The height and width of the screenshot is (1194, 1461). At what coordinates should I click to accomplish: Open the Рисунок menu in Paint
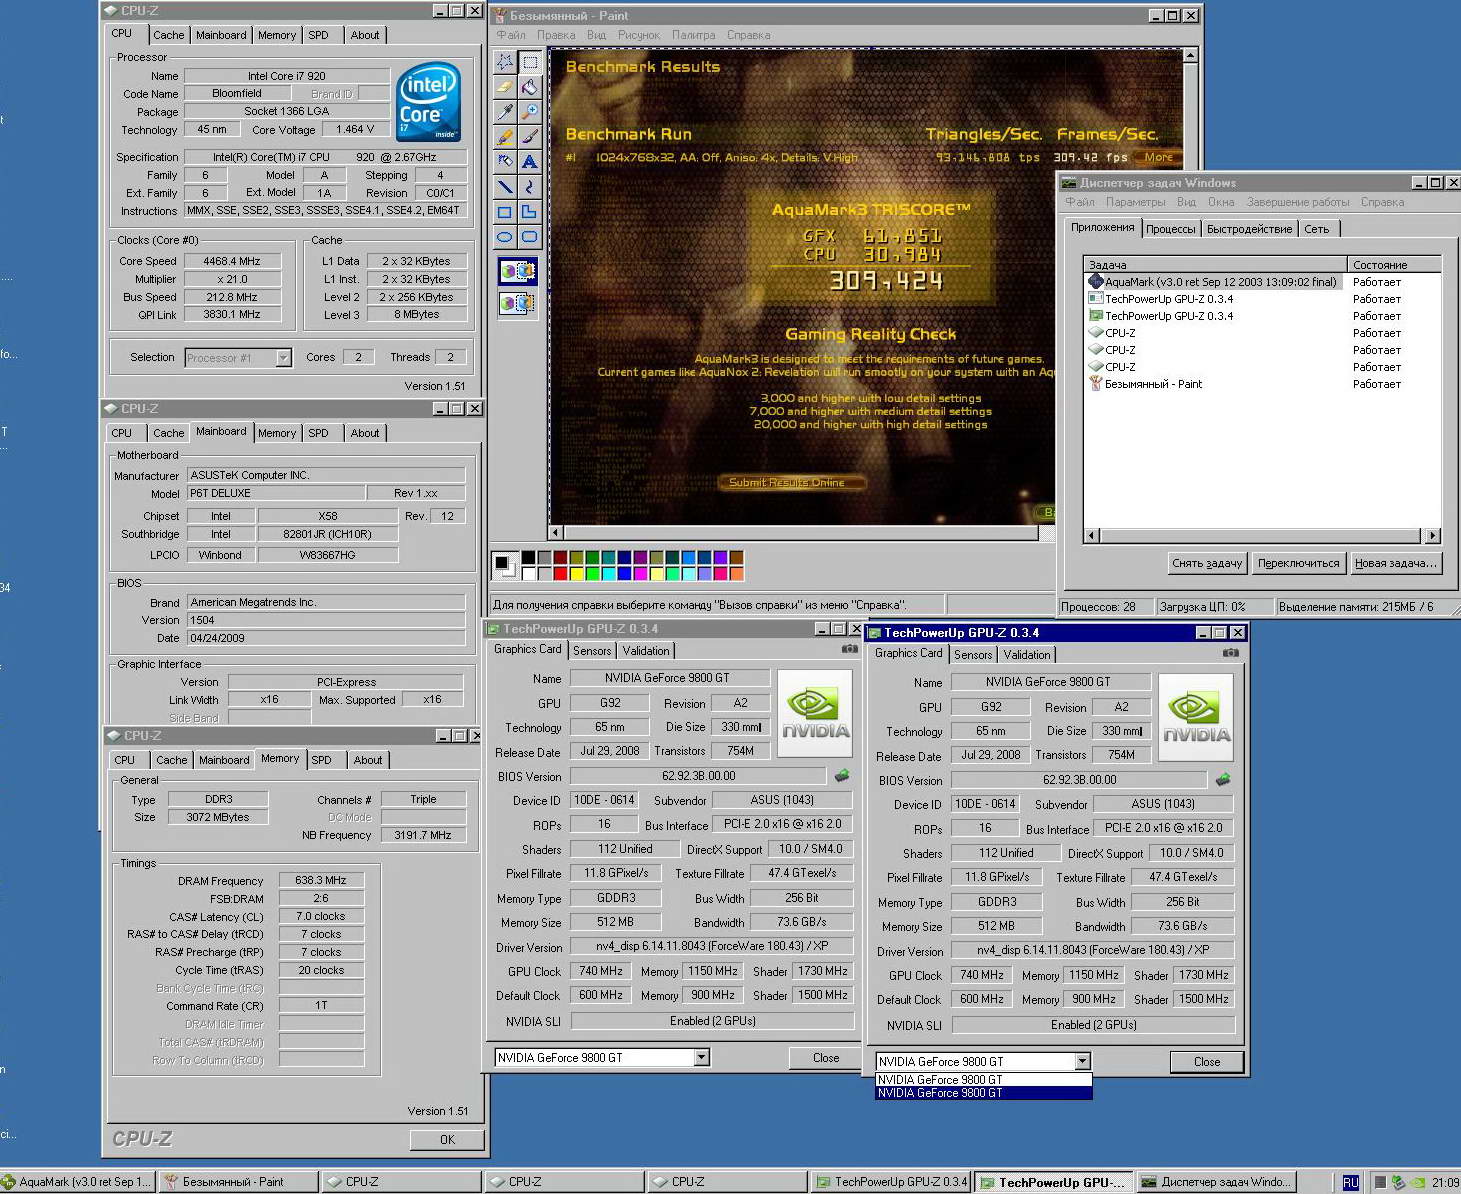(x=638, y=35)
